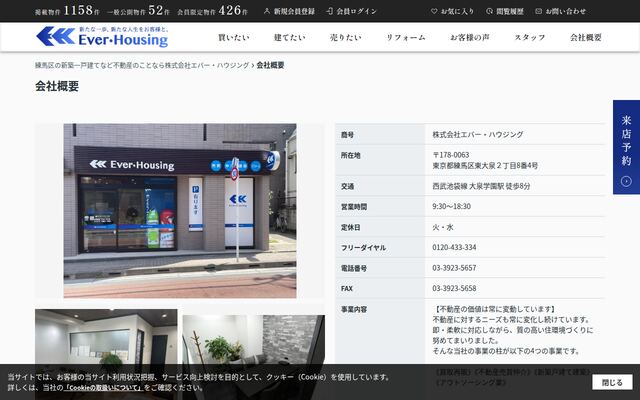Click the office interior photo with whiteboard

[x=106, y=354]
